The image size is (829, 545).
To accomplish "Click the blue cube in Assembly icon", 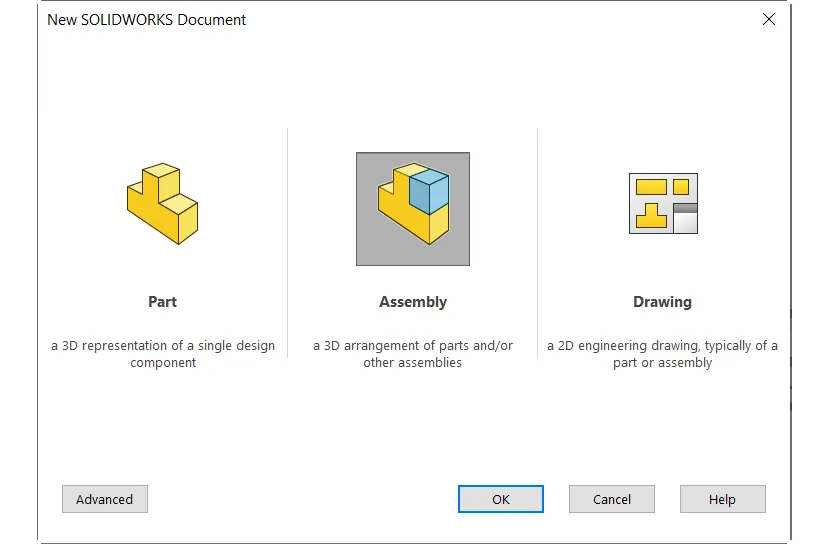I will coord(430,193).
